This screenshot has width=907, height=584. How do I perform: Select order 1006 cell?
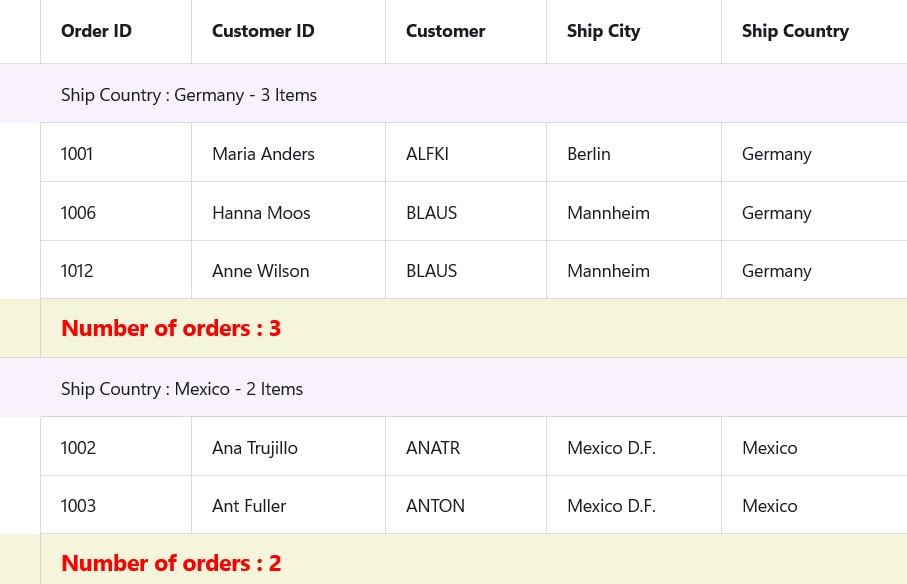[78, 213]
